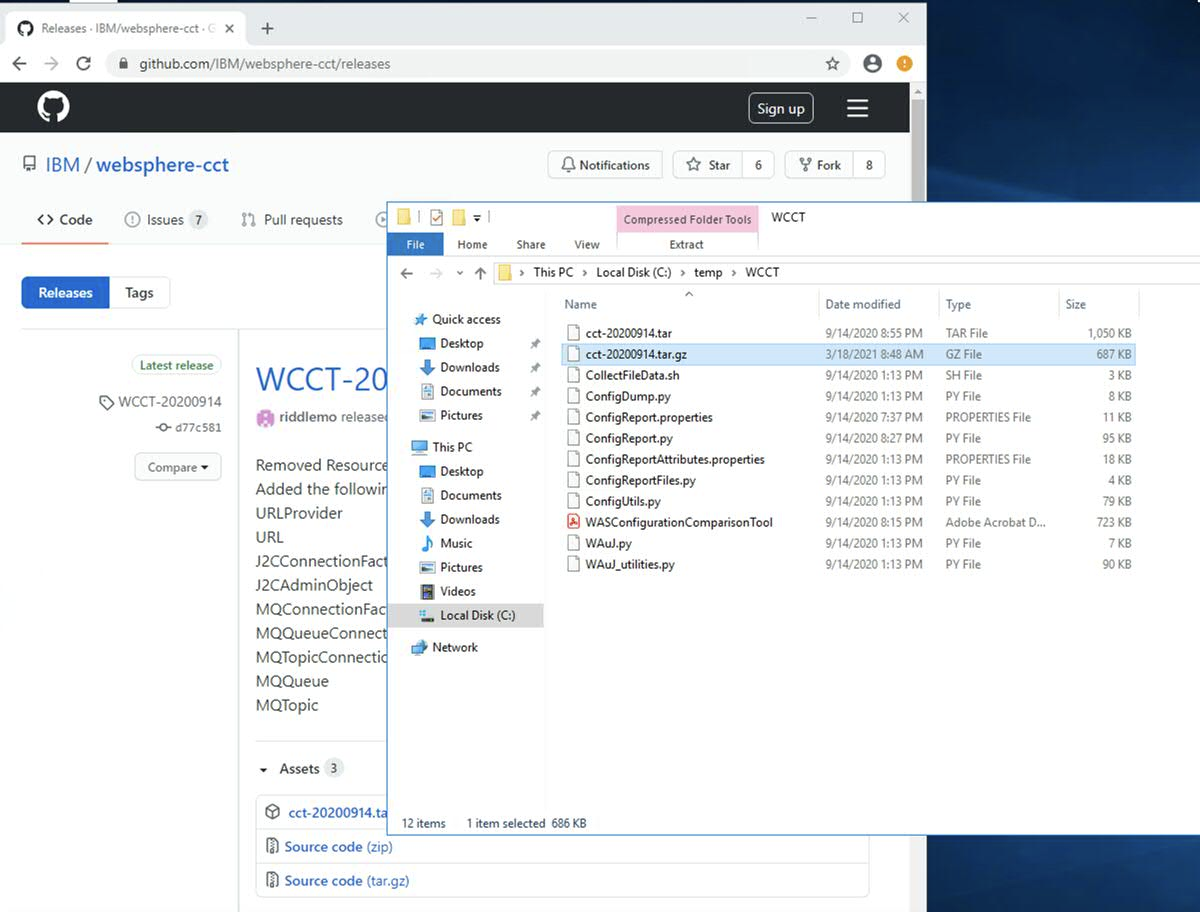Click the GitHub logo in the header
The width and height of the screenshot is (1200, 912).
pyautogui.click(x=52, y=106)
